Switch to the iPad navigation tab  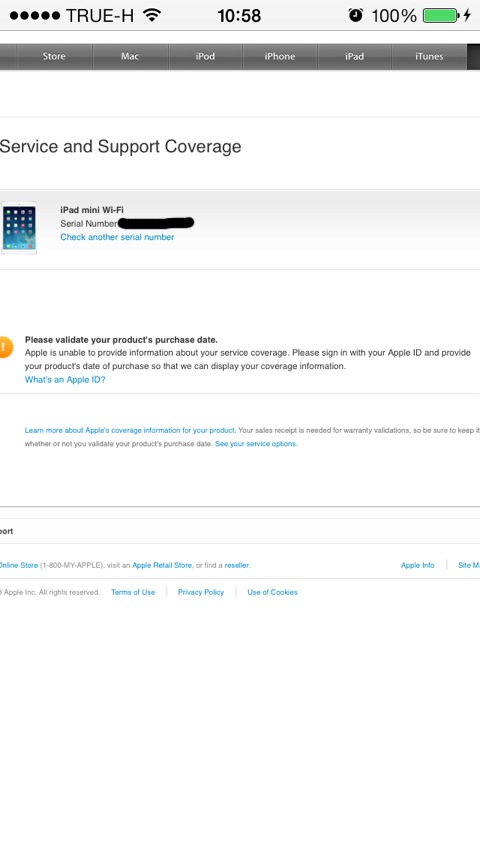pos(354,57)
